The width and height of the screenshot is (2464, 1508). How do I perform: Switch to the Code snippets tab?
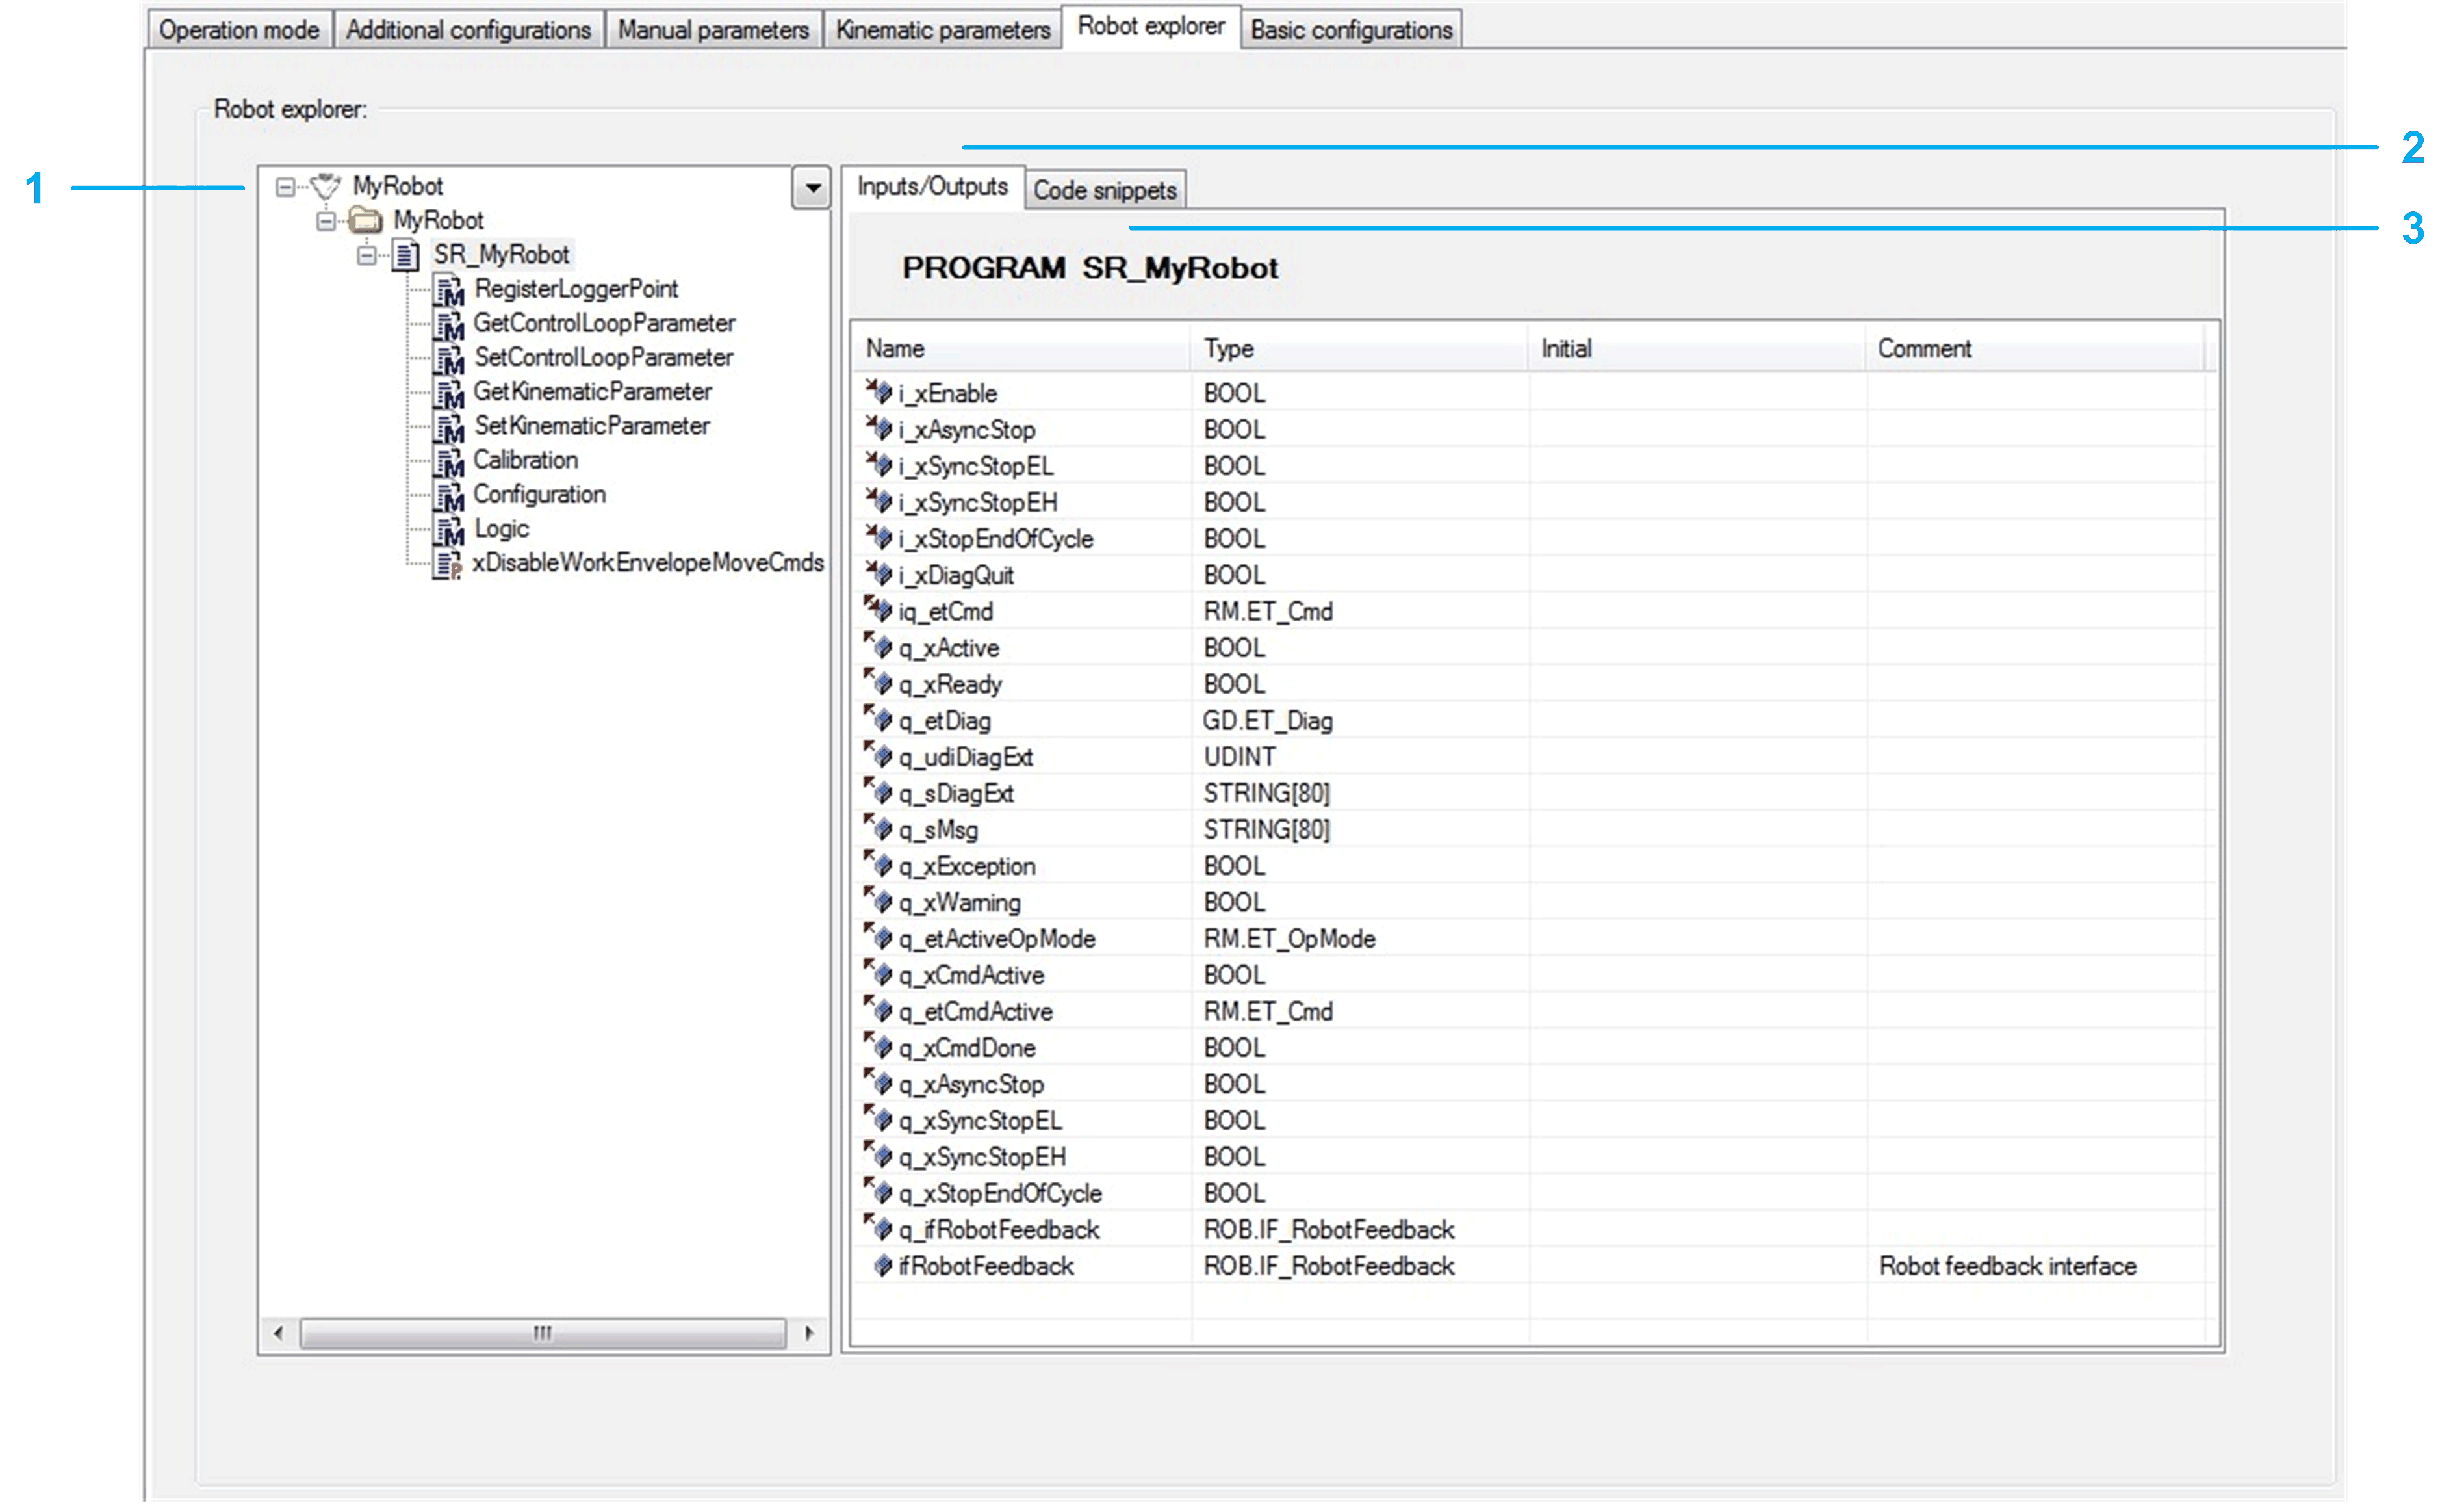(x=1105, y=190)
